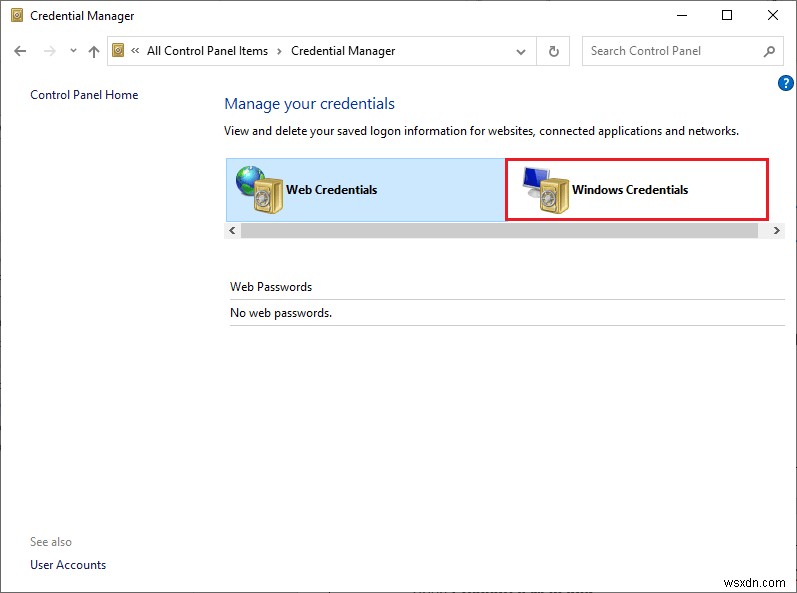797x593 pixels.
Task: Click the Back navigation arrow
Action: [x=21, y=51]
